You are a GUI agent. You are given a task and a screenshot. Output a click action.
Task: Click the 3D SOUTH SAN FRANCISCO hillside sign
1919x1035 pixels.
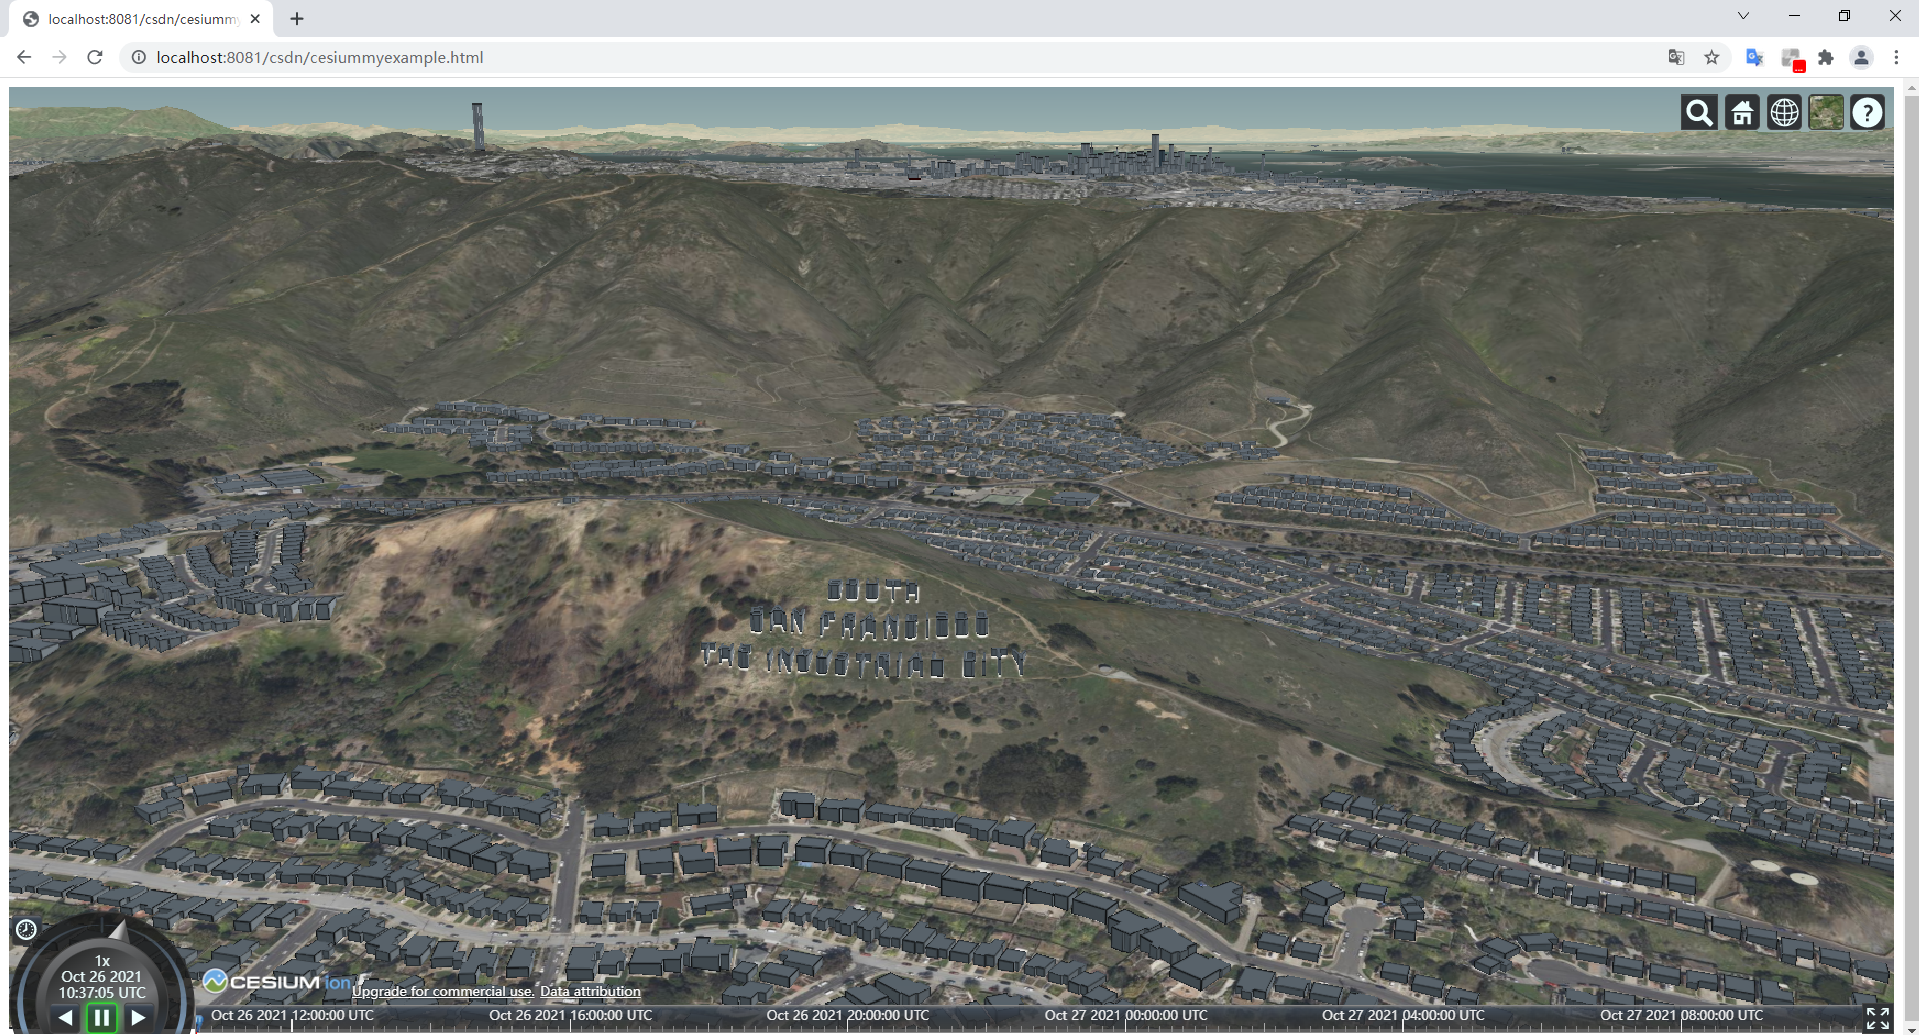tap(863, 630)
